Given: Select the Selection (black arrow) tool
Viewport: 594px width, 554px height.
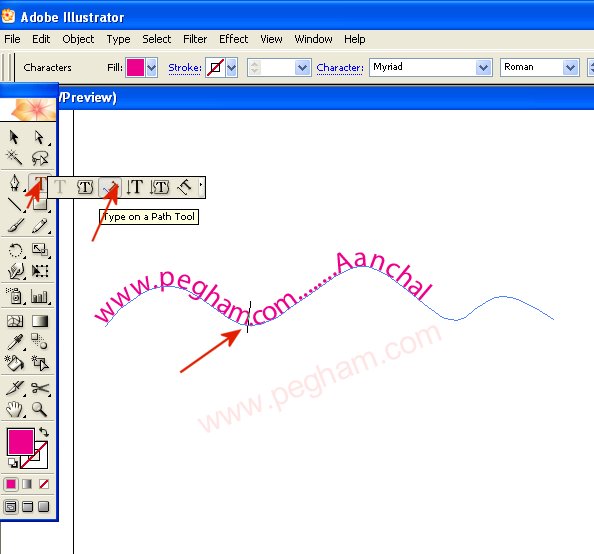Looking at the screenshot, I should (14, 137).
